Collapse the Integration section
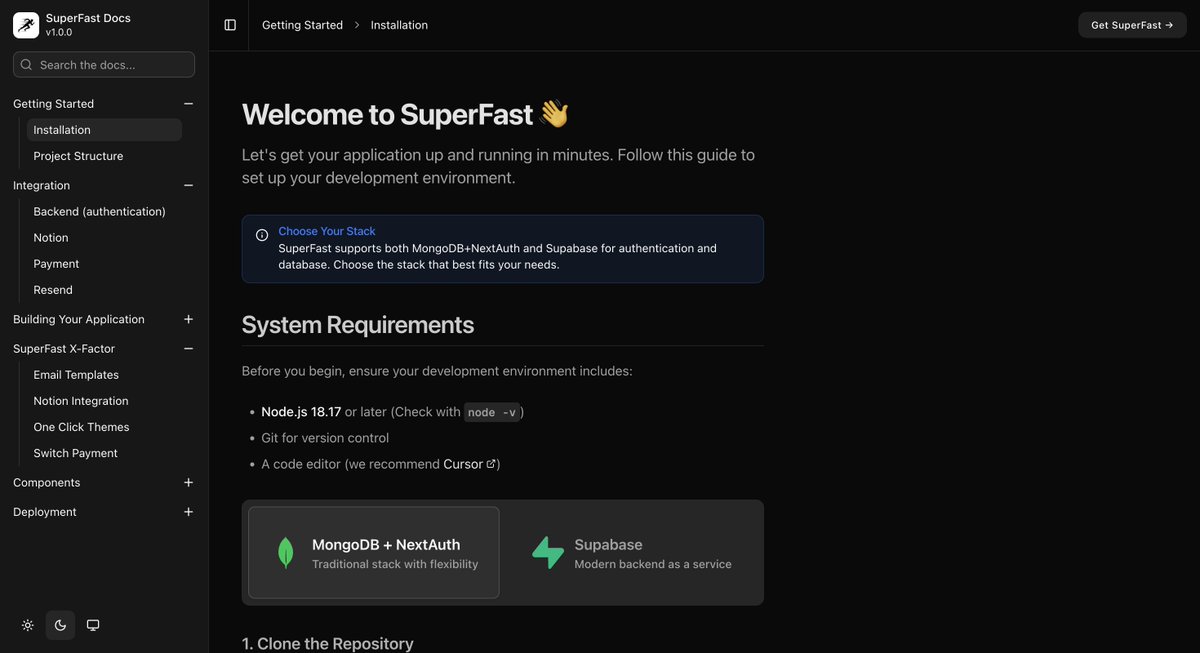 (188, 185)
